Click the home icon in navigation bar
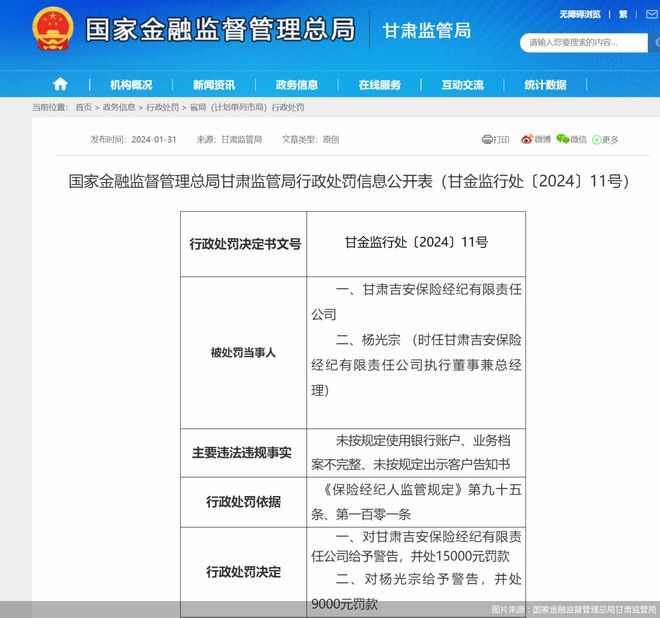Screen dimensions: 660x618 (x=61, y=84)
